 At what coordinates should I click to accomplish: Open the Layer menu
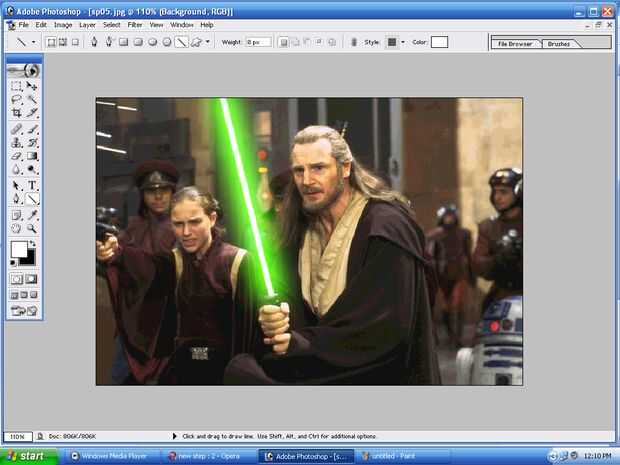[87, 25]
